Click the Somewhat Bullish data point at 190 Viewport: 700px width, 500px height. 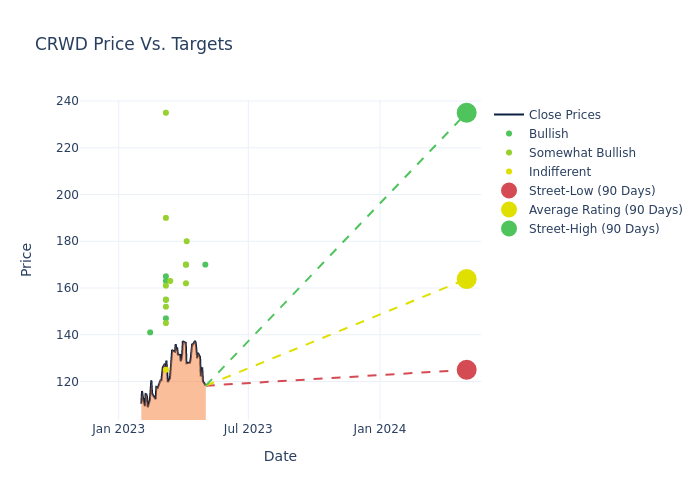point(166,218)
